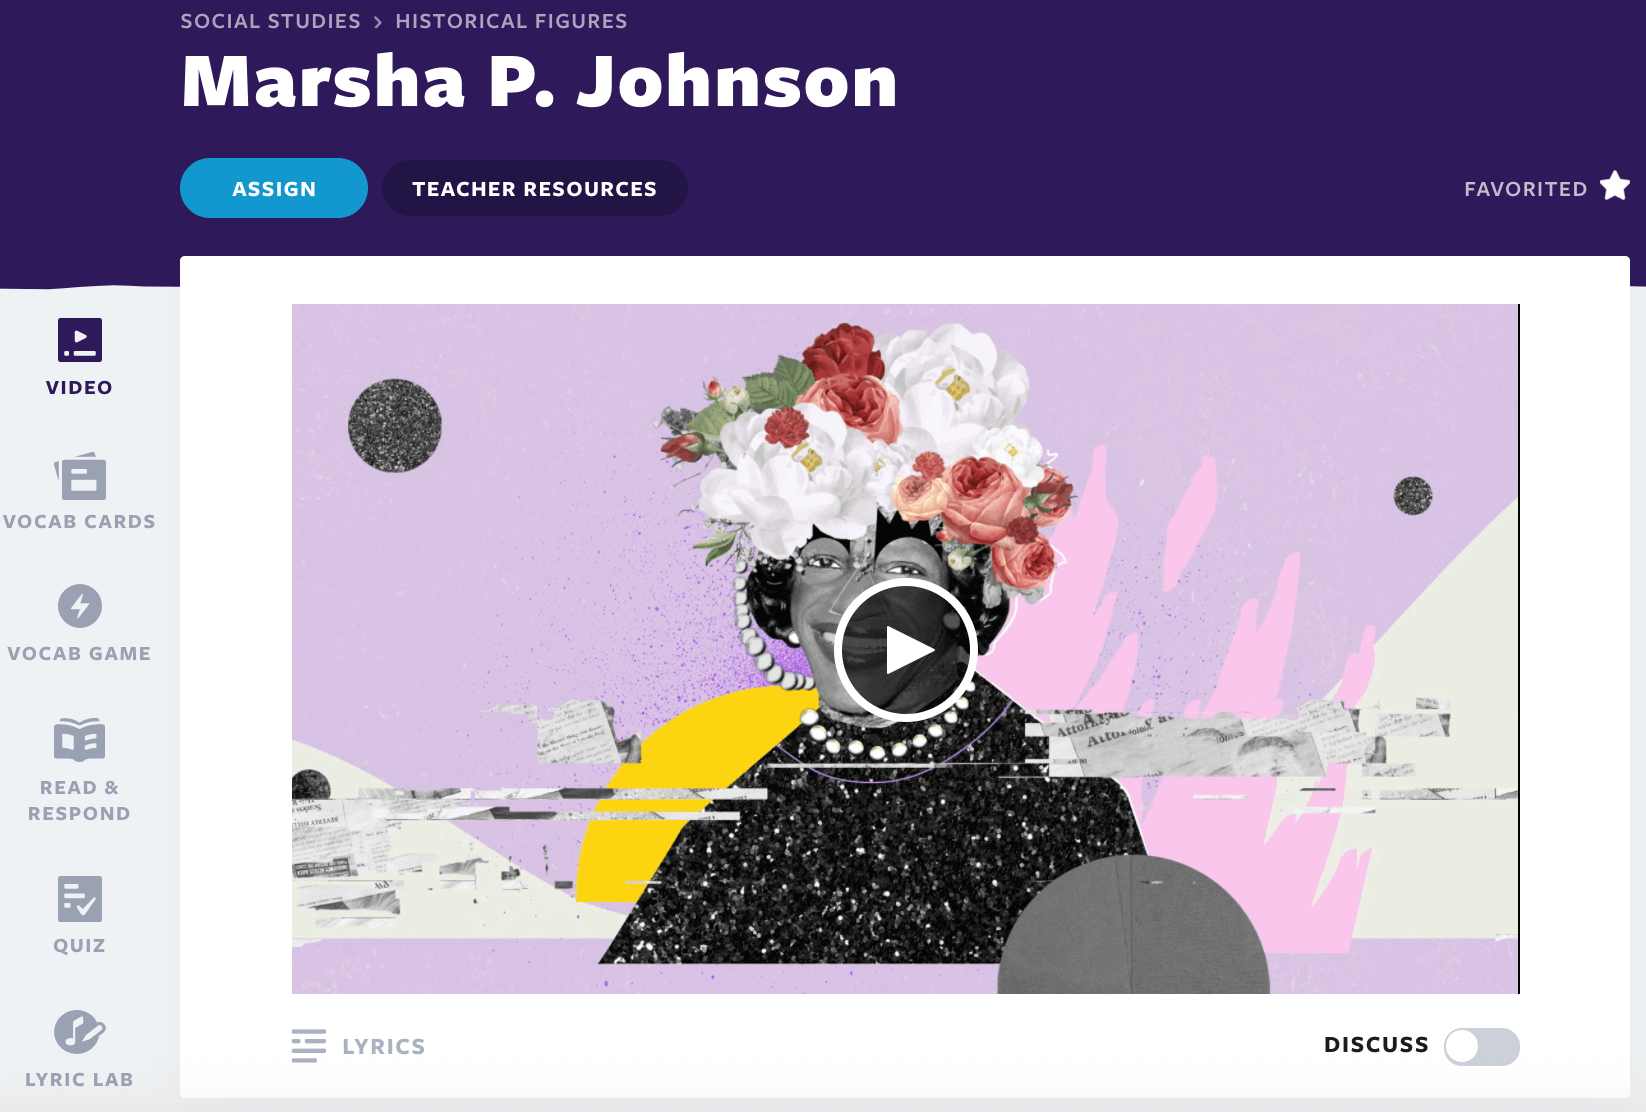Play the Marsha P. Johnson video
The width and height of the screenshot is (1646, 1112).
905,650
